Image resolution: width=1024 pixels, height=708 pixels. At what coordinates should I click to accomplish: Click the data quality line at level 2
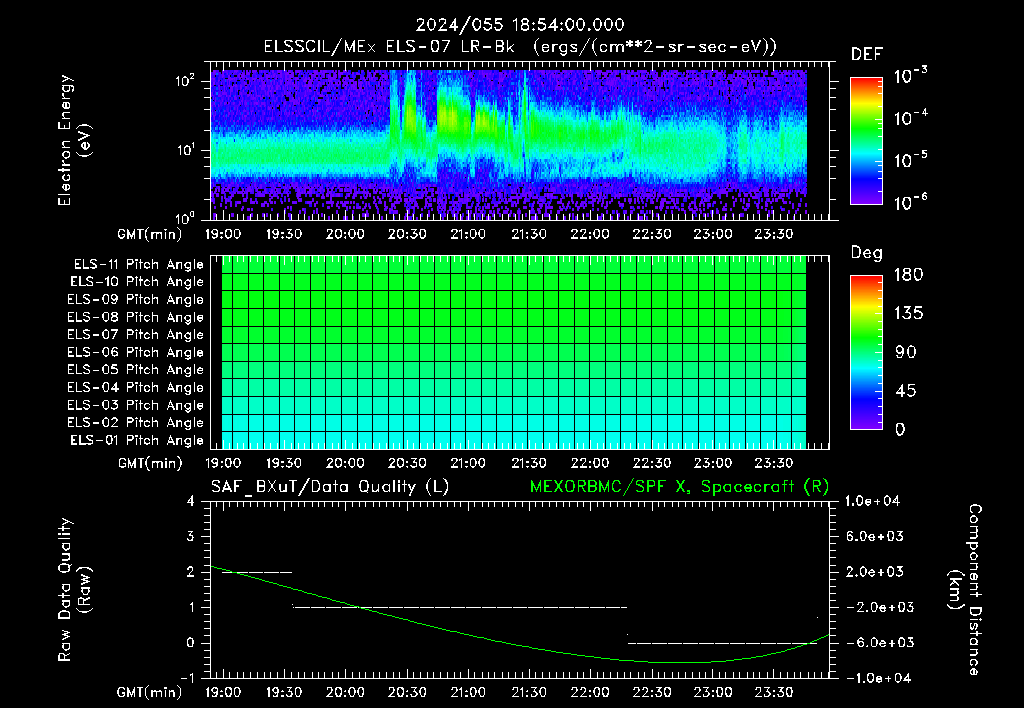[257, 572]
